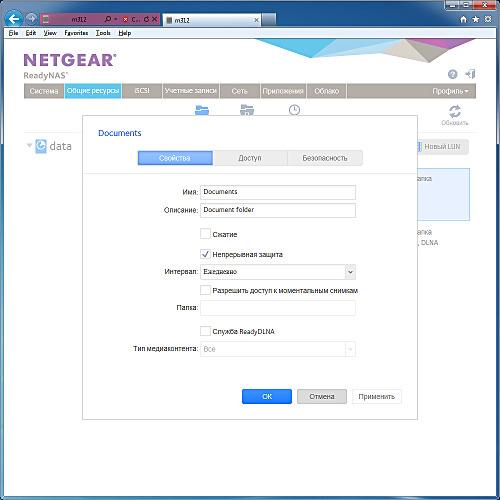Select the Общие ресурсы tab
The image size is (500, 500).
tap(93, 91)
